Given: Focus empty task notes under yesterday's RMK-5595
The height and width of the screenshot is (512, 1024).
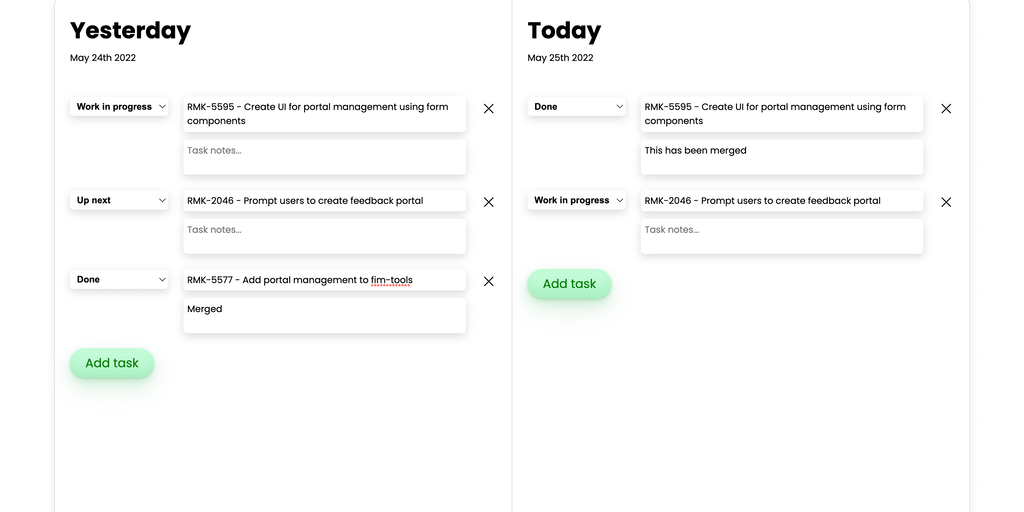Looking at the screenshot, I should (324, 157).
